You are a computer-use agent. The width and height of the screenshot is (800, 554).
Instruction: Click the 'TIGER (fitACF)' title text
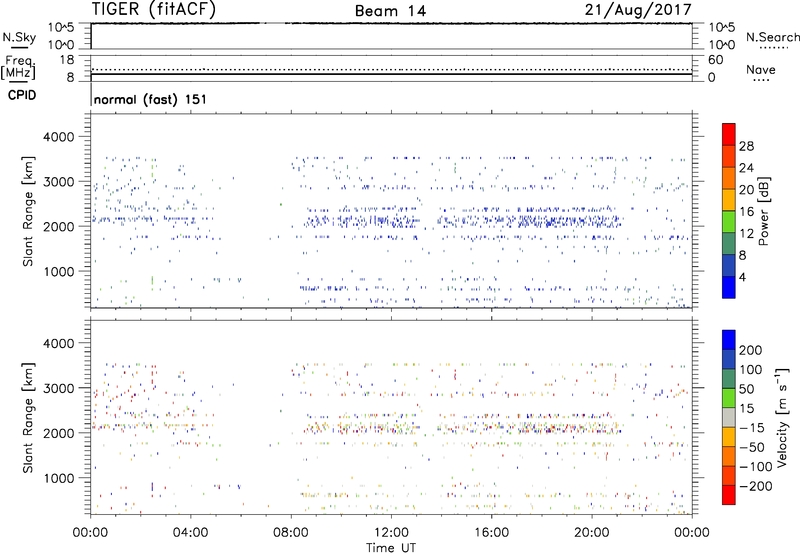tap(153, 9)
